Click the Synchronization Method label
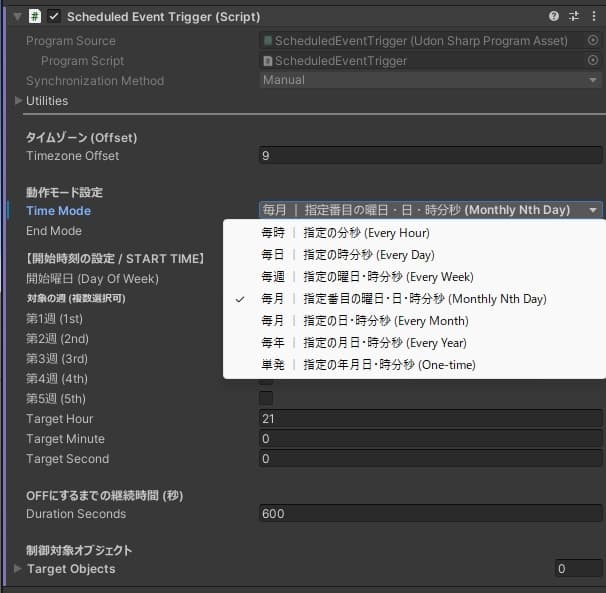 point(95,81)
